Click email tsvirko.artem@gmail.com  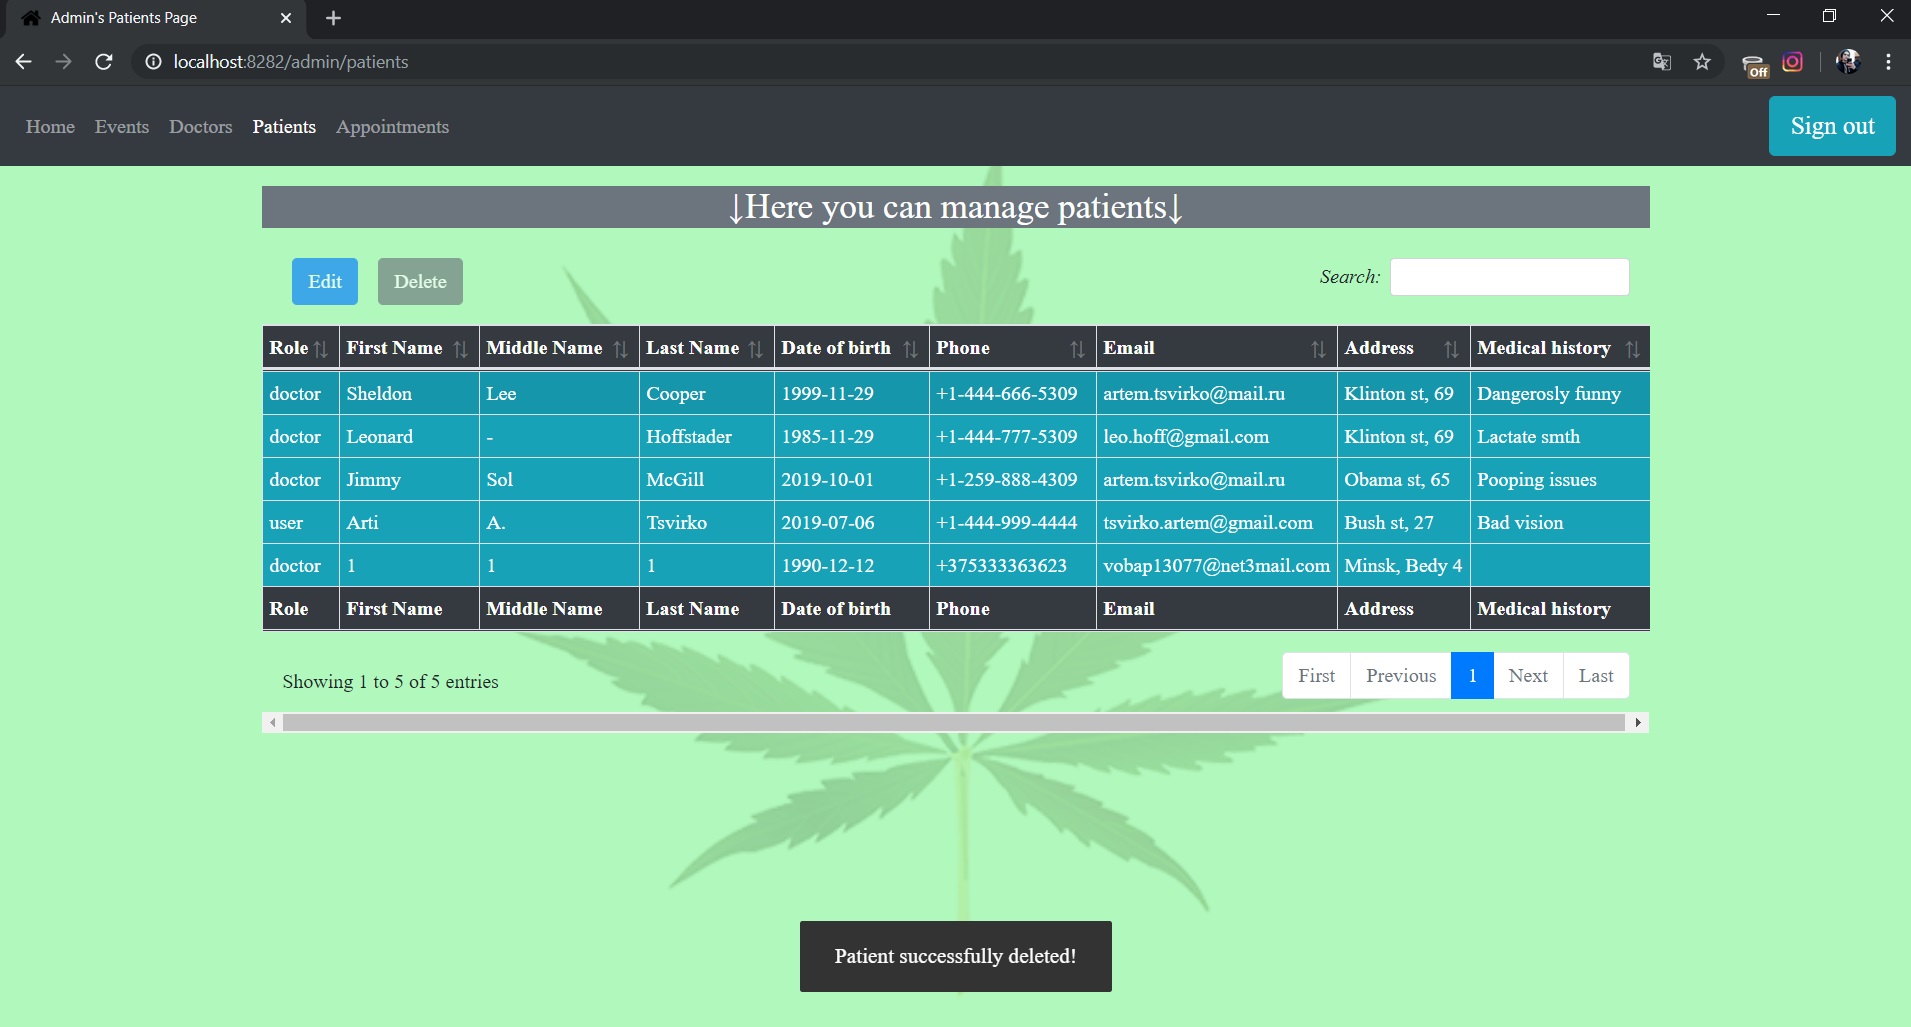click(x=1208, y=523)
